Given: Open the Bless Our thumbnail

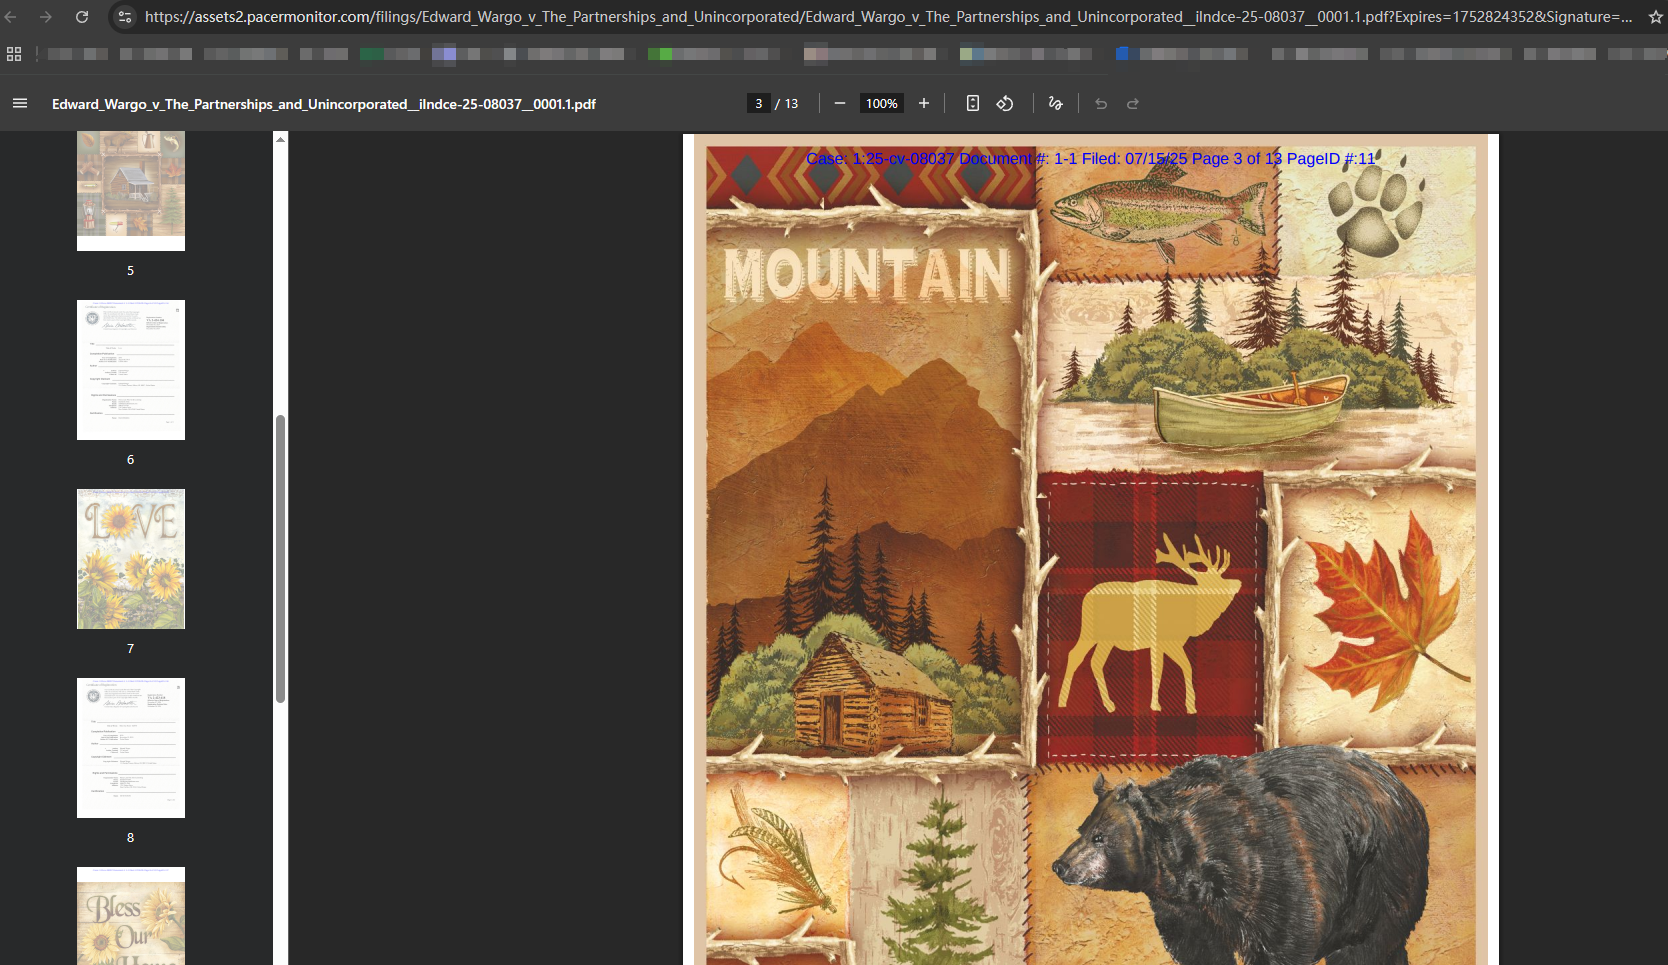Looking at the screenshot, I should 131,916.
